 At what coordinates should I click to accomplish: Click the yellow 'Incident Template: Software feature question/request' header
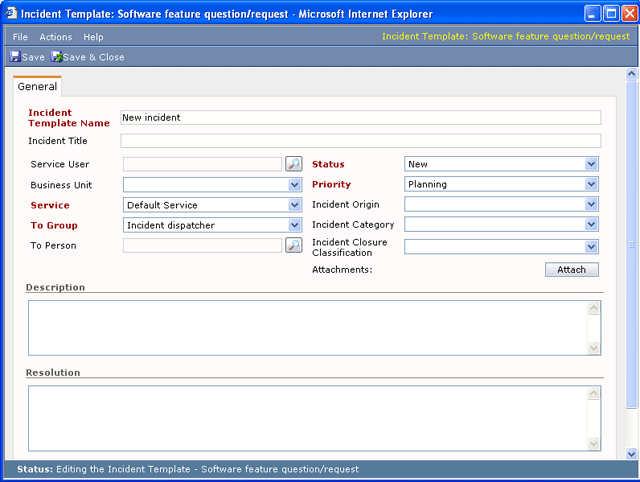point(506,36)
